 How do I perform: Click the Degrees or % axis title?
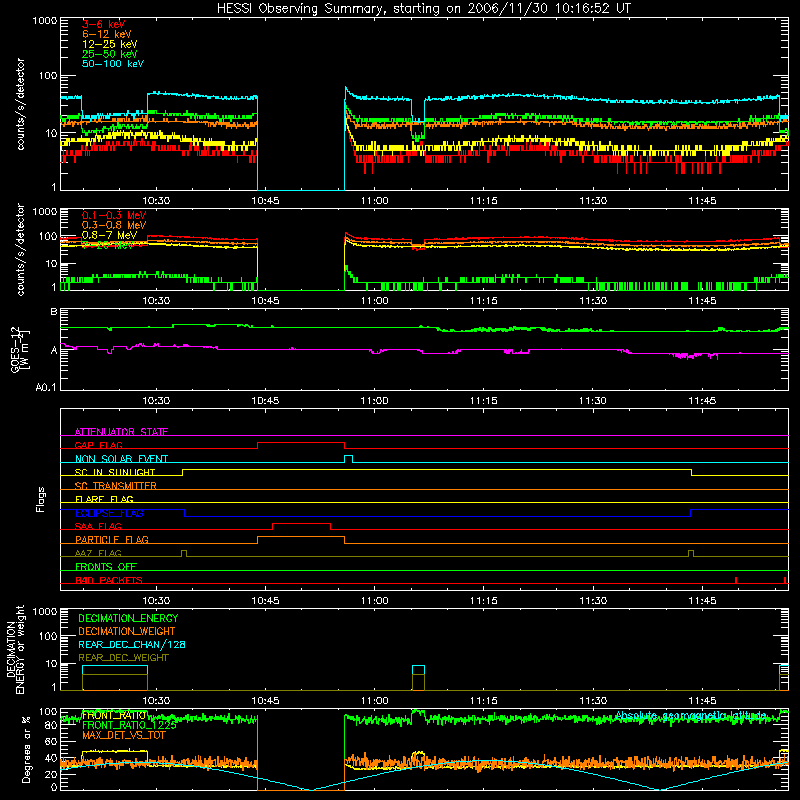tap(26, 749)
